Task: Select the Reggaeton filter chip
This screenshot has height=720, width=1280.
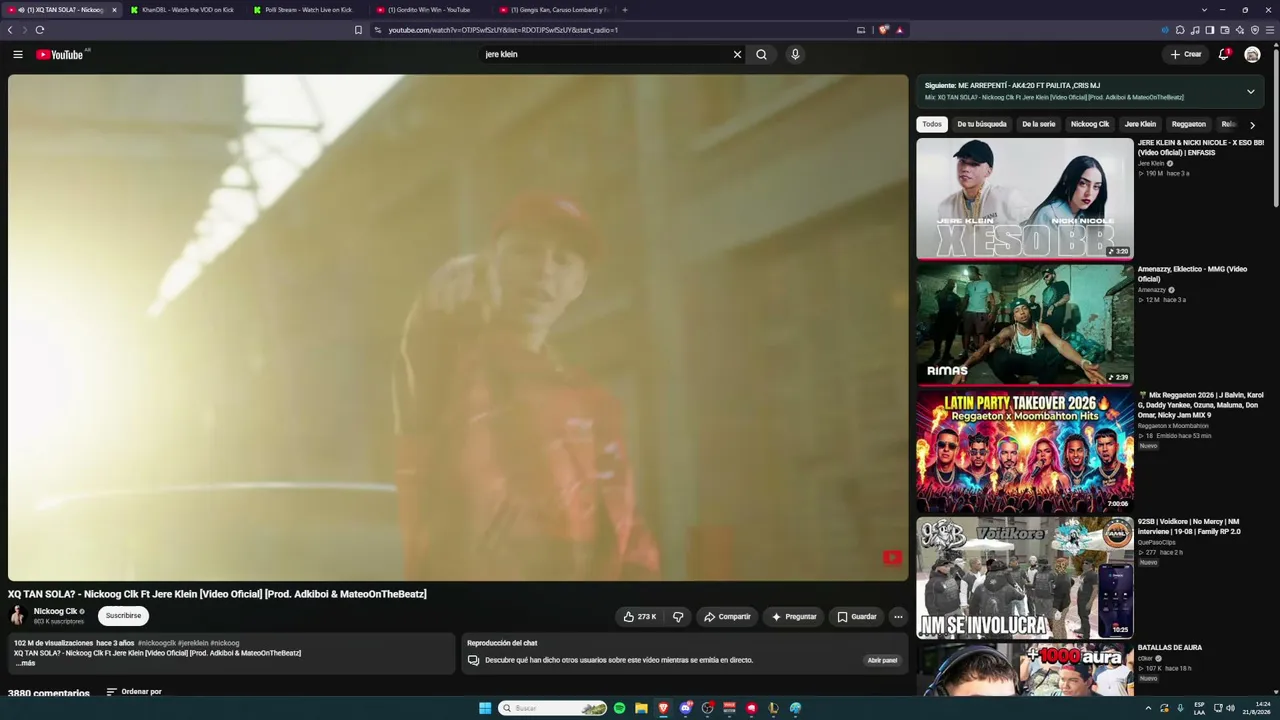Action: [1189, 124]
